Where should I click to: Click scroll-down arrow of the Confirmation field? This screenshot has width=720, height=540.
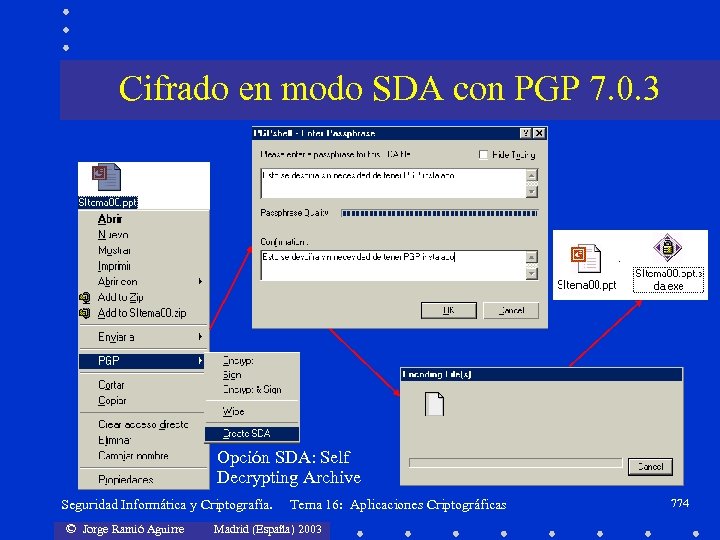pos(532,273)
